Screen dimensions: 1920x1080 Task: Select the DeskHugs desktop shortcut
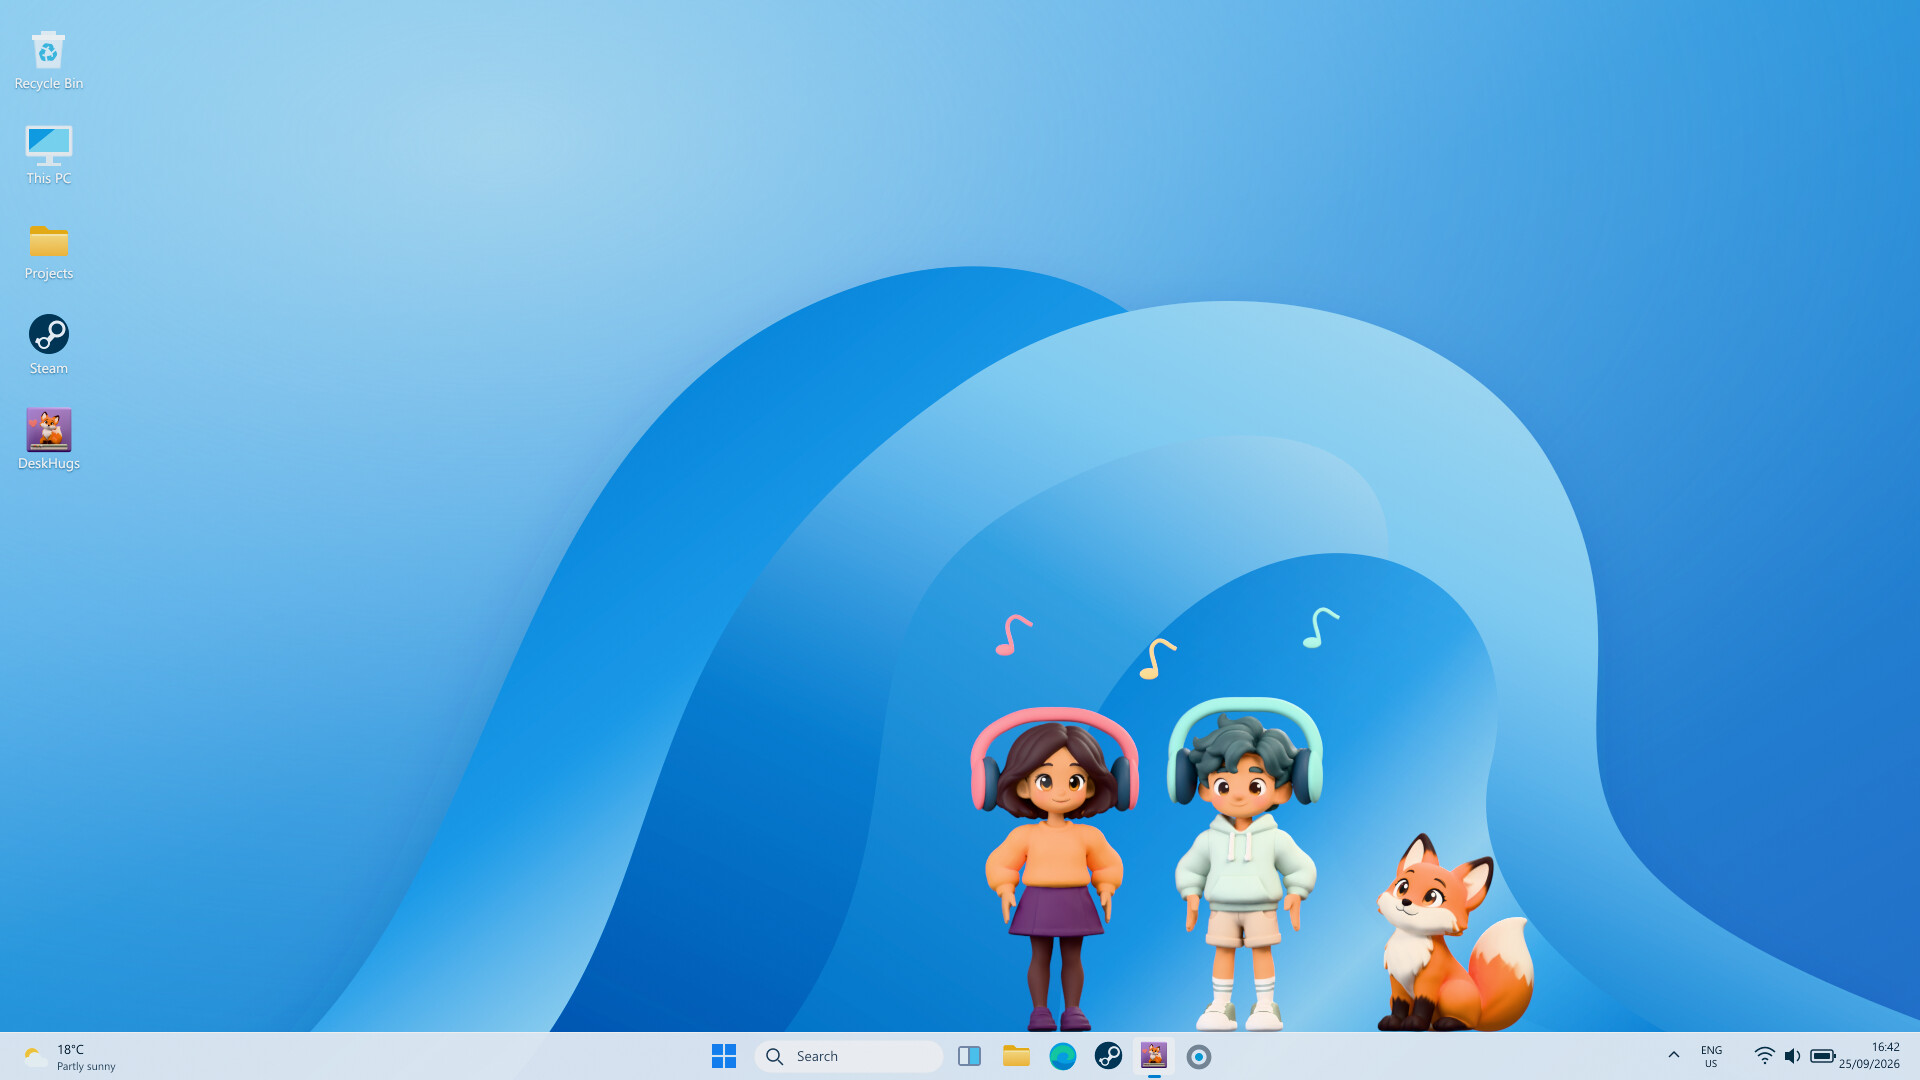click(x=48, y=440)
